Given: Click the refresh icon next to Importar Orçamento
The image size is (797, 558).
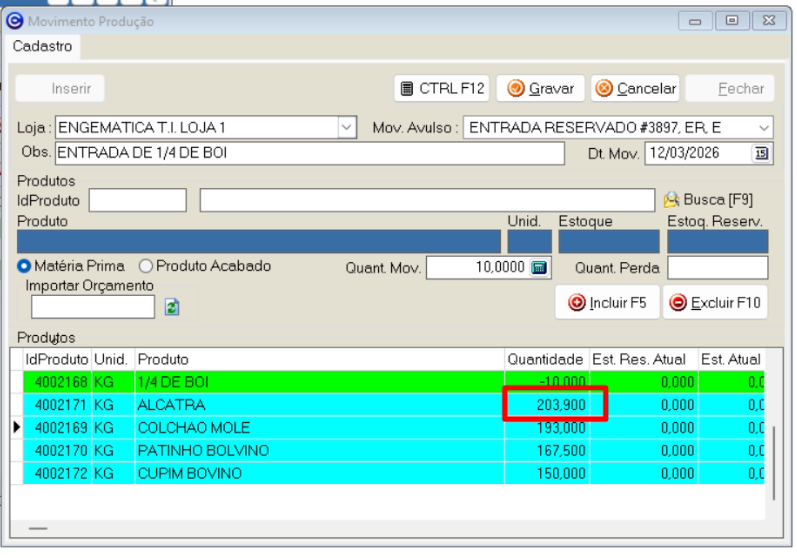Looking at the screenshot, I should click(x=171, y=308).
